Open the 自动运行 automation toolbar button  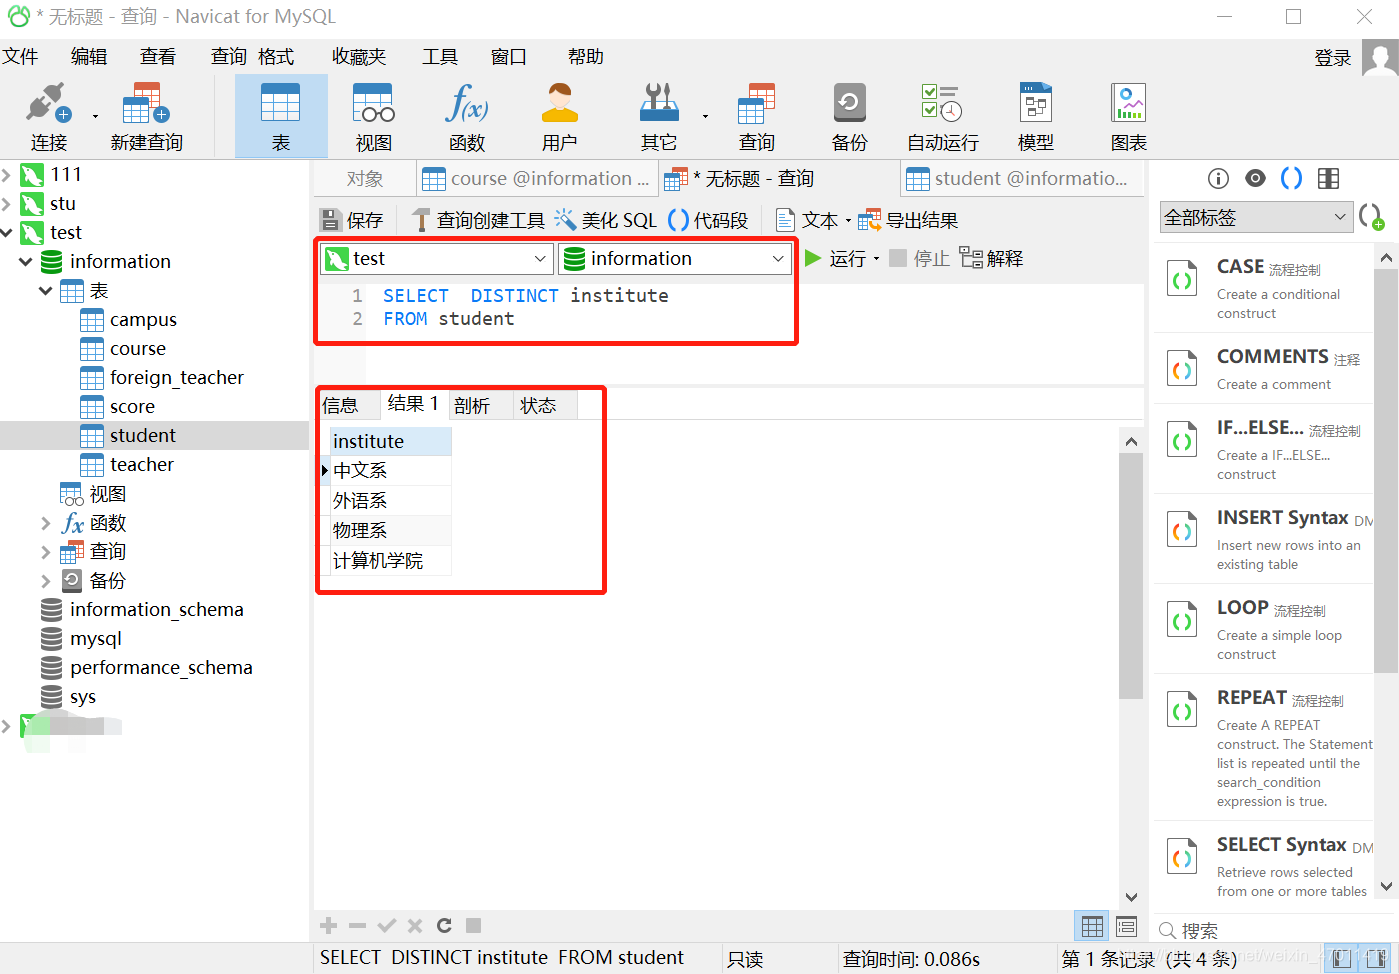[x=942, y=117]
